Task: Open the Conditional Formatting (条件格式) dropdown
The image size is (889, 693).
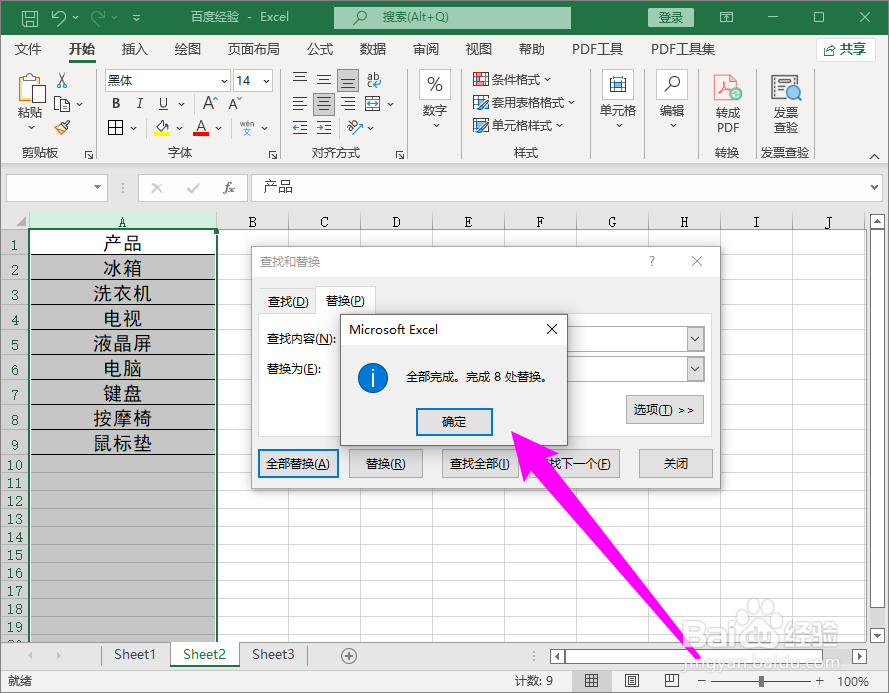Action: (512, 79)
